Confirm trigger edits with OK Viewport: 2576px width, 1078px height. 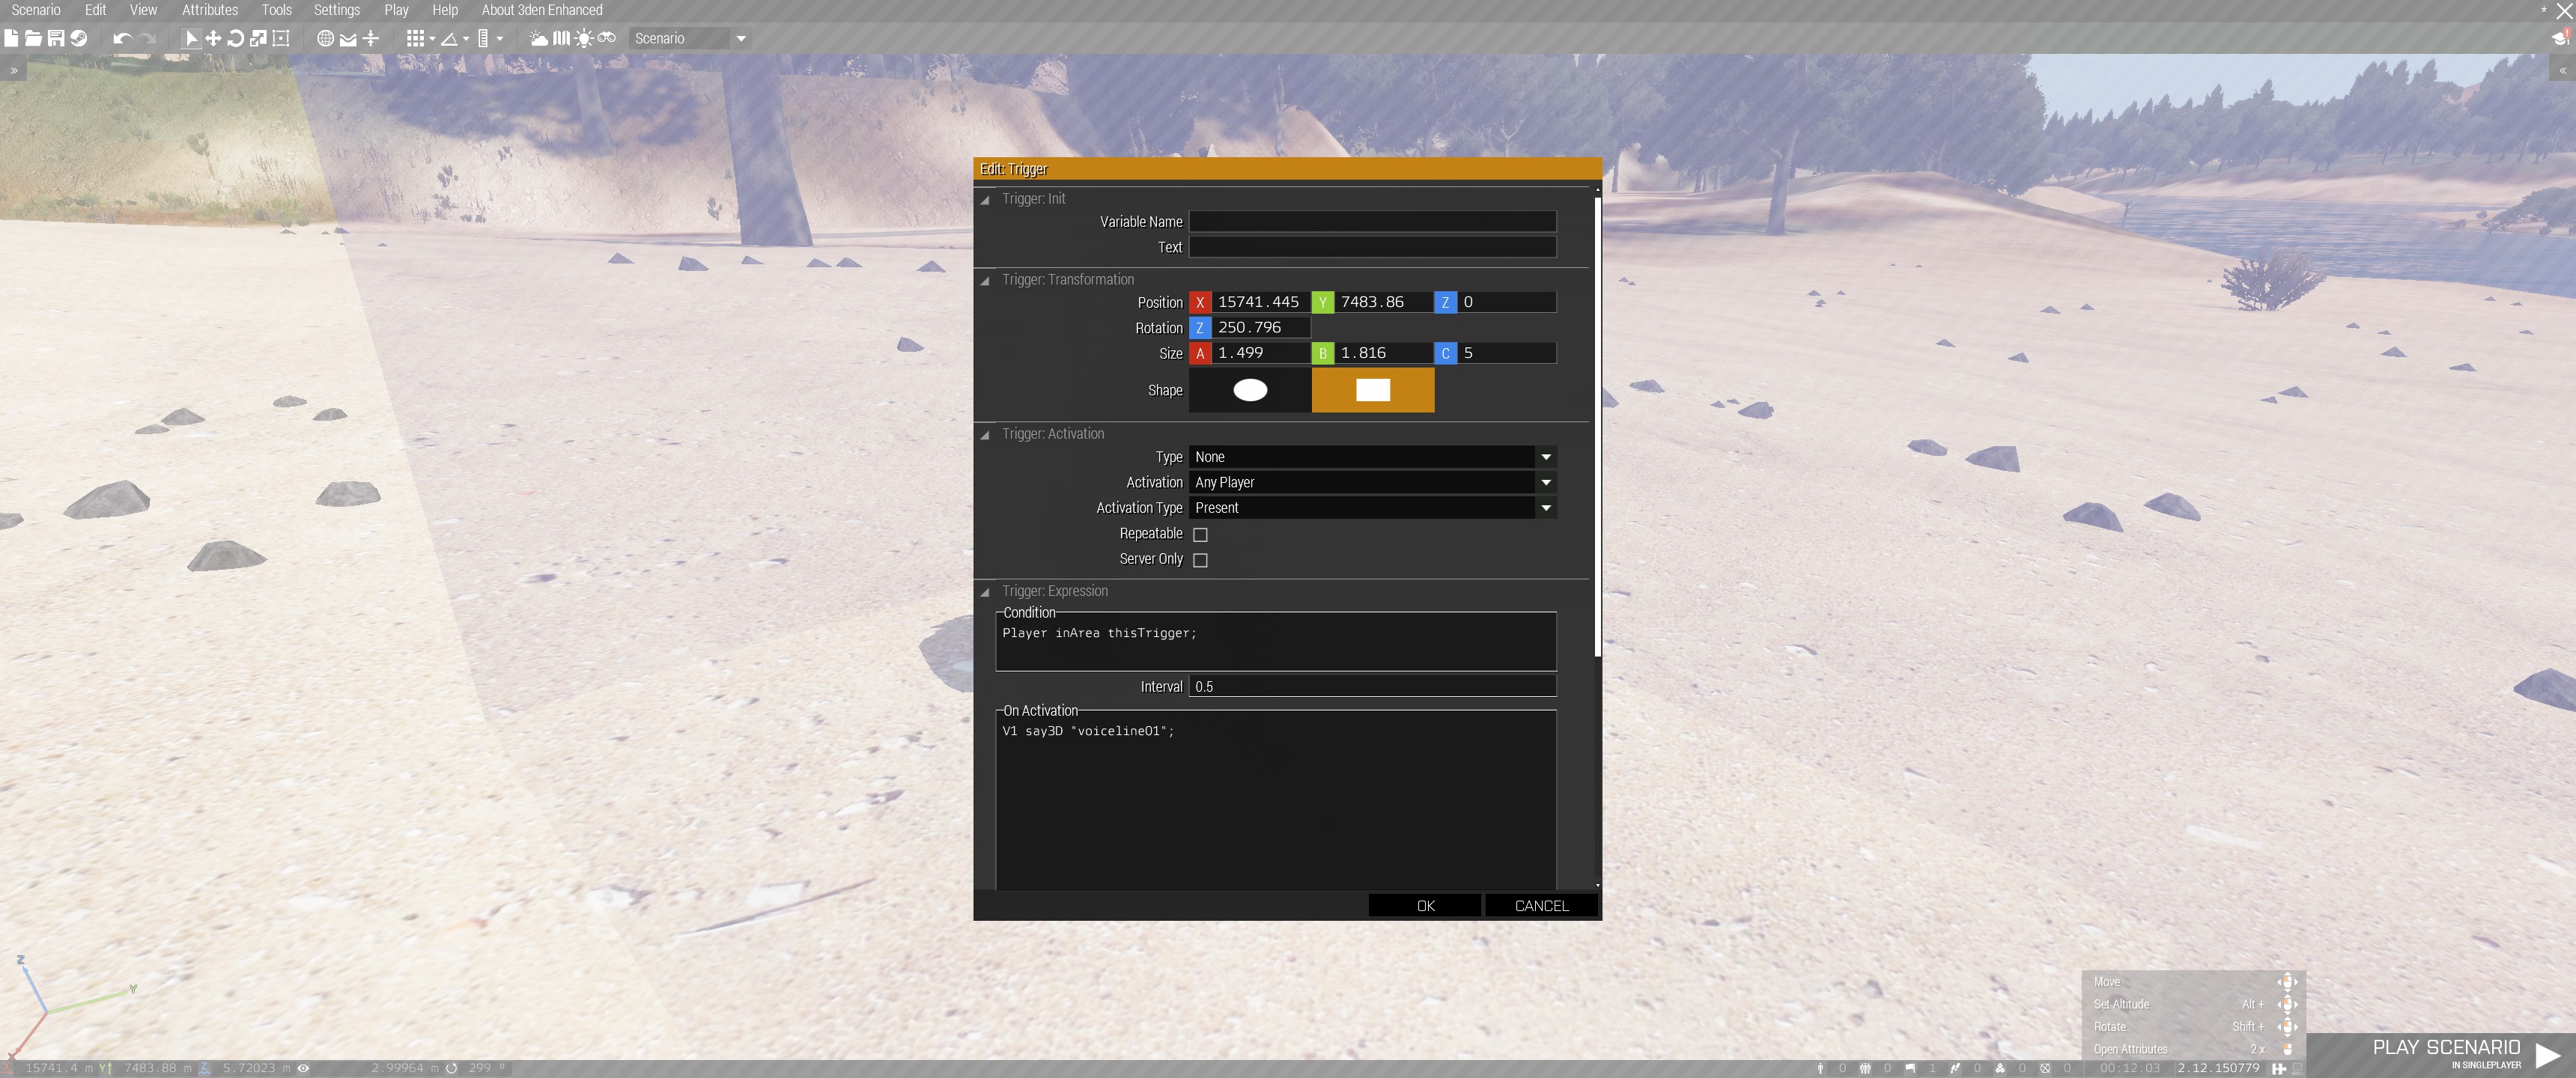coord(1425,906)
